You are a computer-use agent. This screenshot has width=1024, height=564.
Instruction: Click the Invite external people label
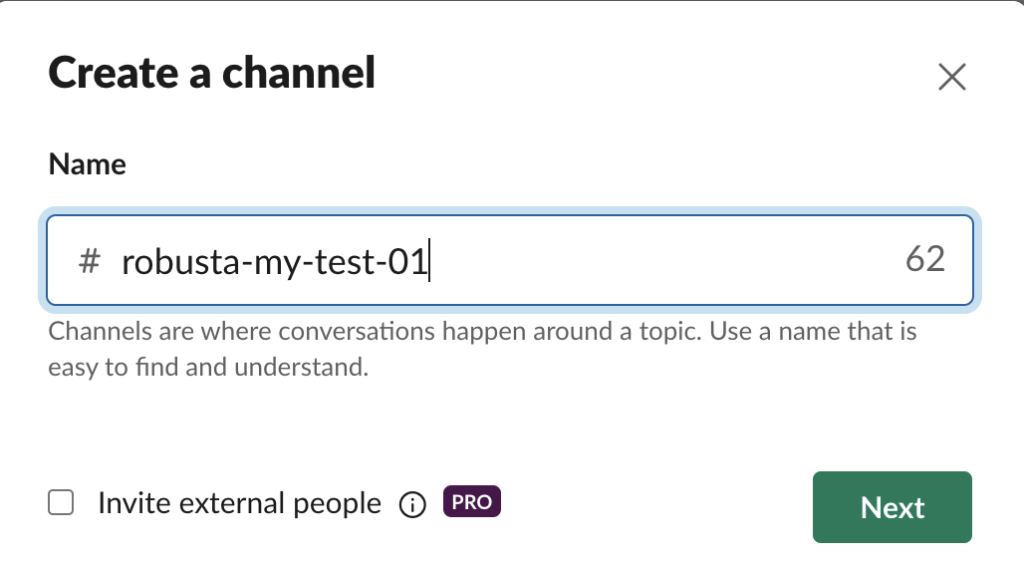(239, 503)
